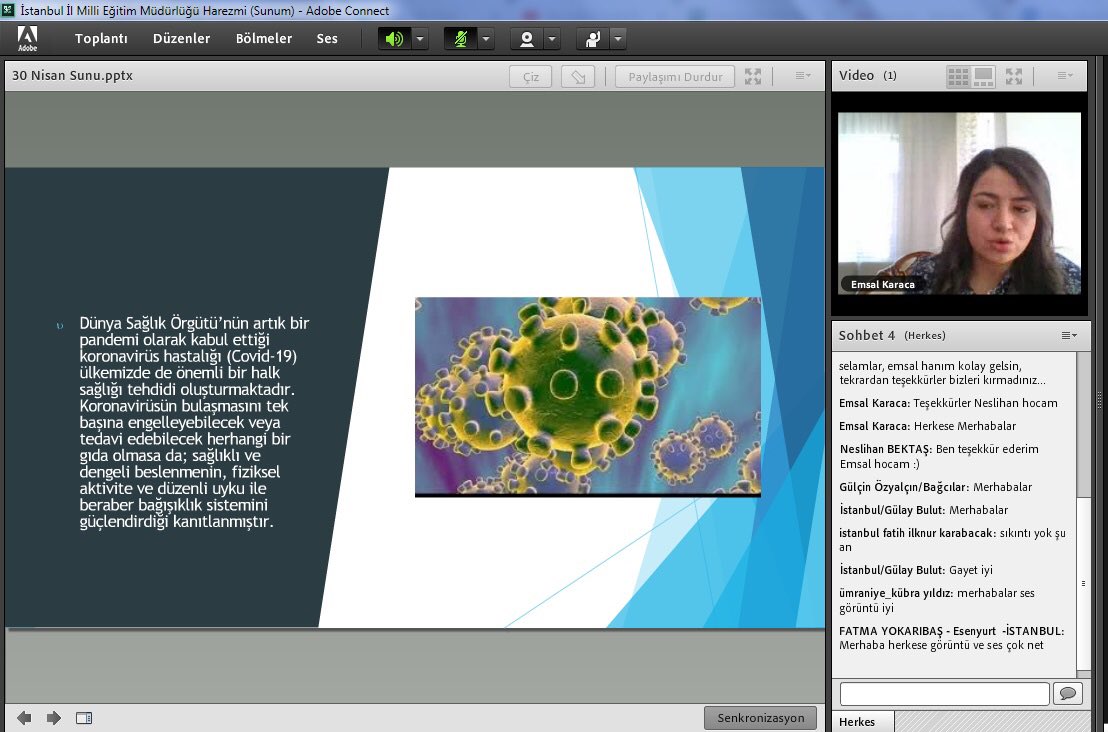Image resolution: width=1108 pixels, height=732 pixels.
Task: Switch video pod to filmstrip layout
Action: click(983, 76)
